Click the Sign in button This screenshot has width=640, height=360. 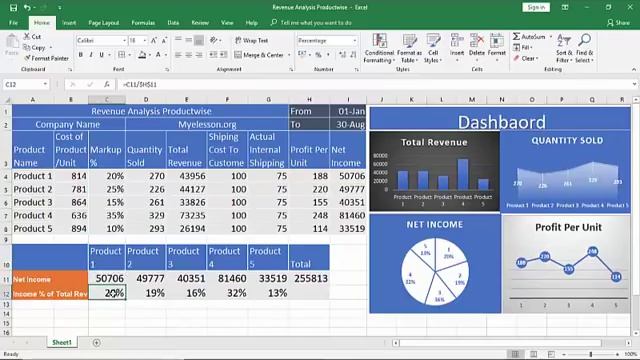tap(536, 7)
